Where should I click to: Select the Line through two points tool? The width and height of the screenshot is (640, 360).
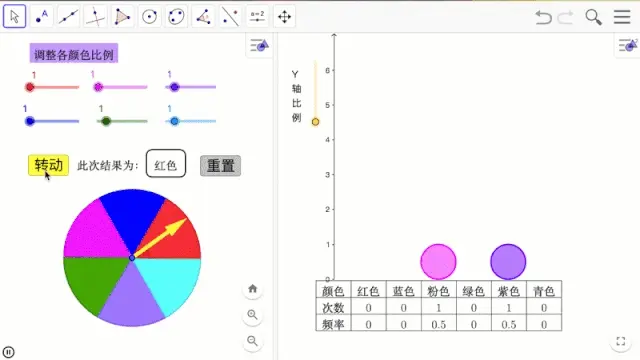[69, 16]
